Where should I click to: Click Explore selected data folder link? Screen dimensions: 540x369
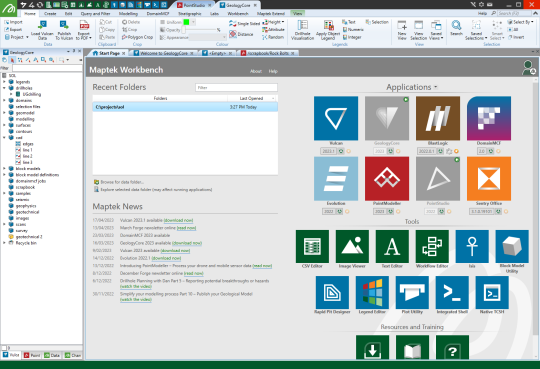156,189
